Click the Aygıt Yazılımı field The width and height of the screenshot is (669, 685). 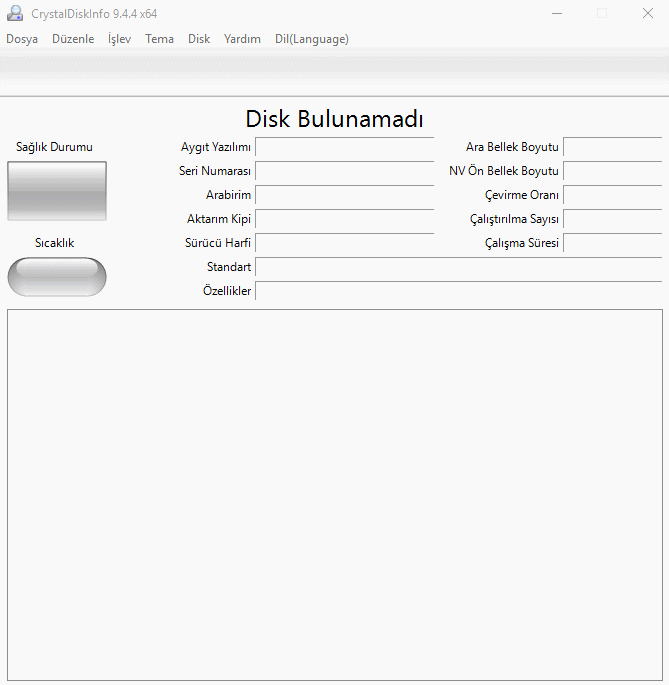coord(344,147)
